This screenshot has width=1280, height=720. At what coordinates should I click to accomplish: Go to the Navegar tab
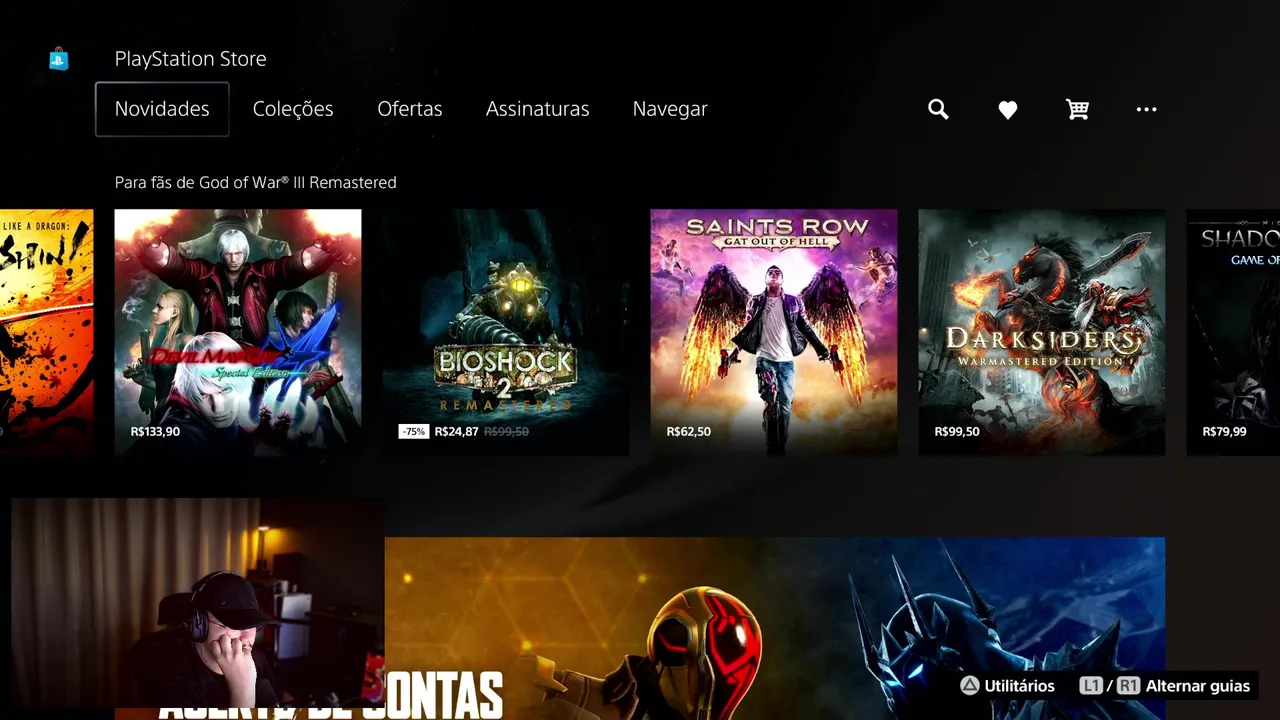tap(670, 109)
